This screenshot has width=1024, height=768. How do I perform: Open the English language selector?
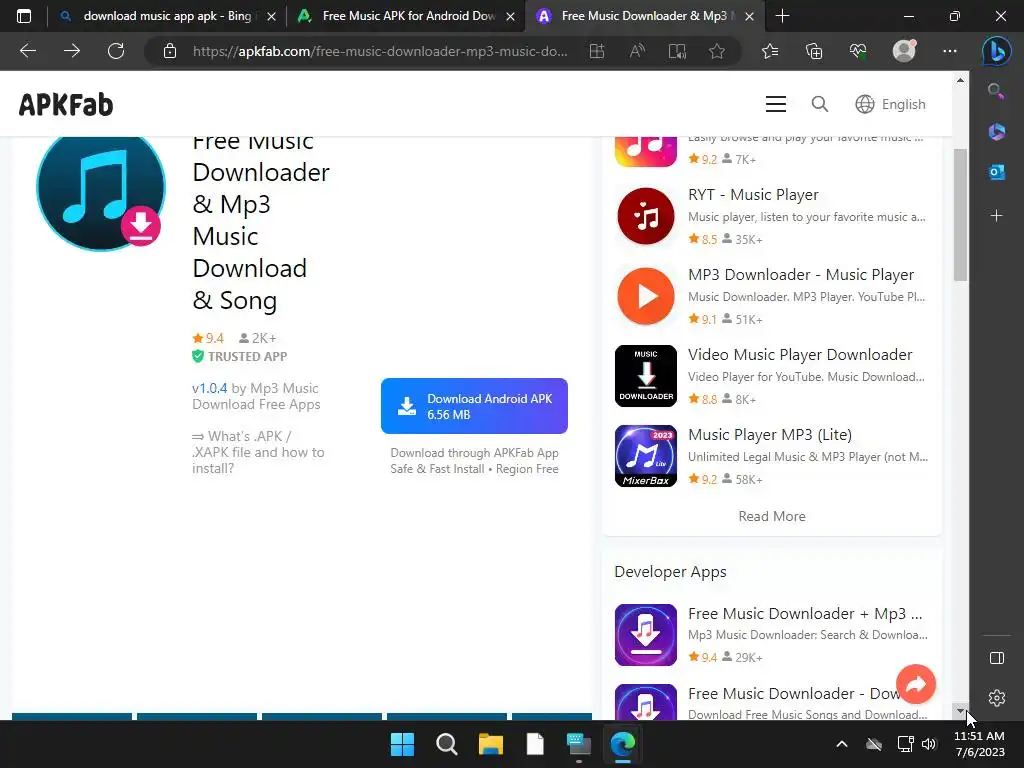pos(890,104)
